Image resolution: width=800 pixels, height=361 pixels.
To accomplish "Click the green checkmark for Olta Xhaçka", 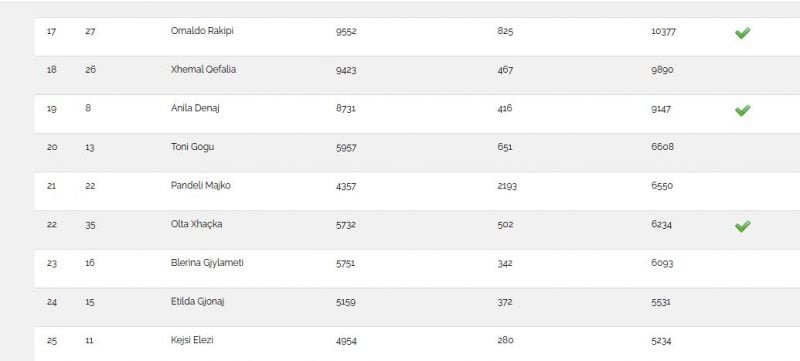I will 742,226.
